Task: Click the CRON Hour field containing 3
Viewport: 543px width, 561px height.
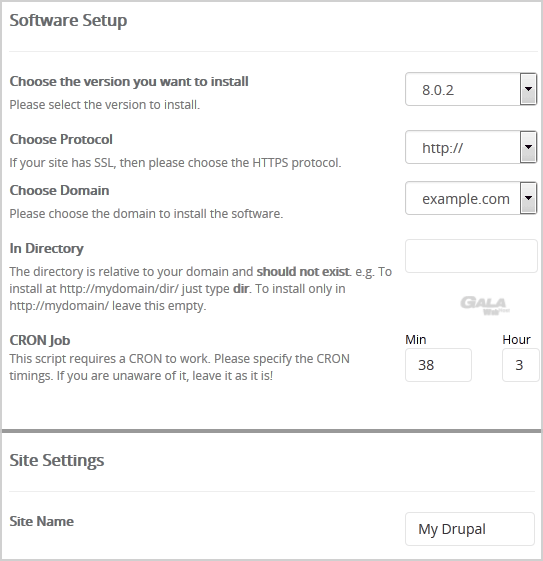Action: click(x=520, y=365)
